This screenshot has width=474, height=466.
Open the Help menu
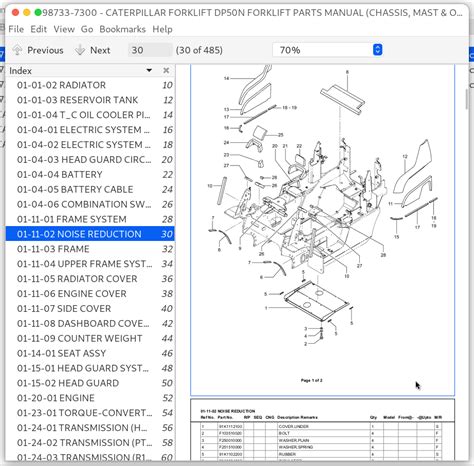[x=162, y=29]
